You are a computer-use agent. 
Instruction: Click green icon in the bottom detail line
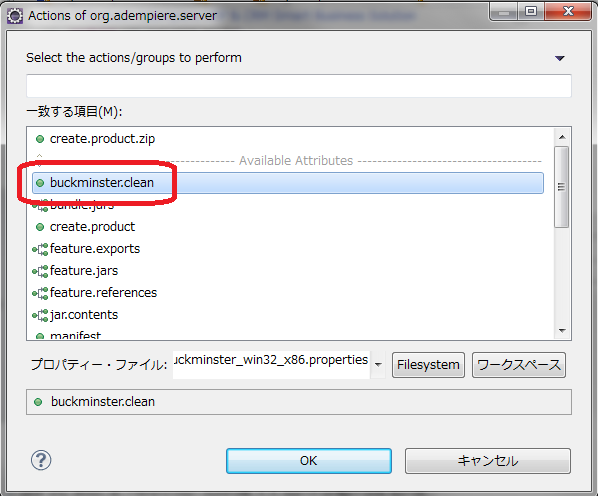point(38,402)
